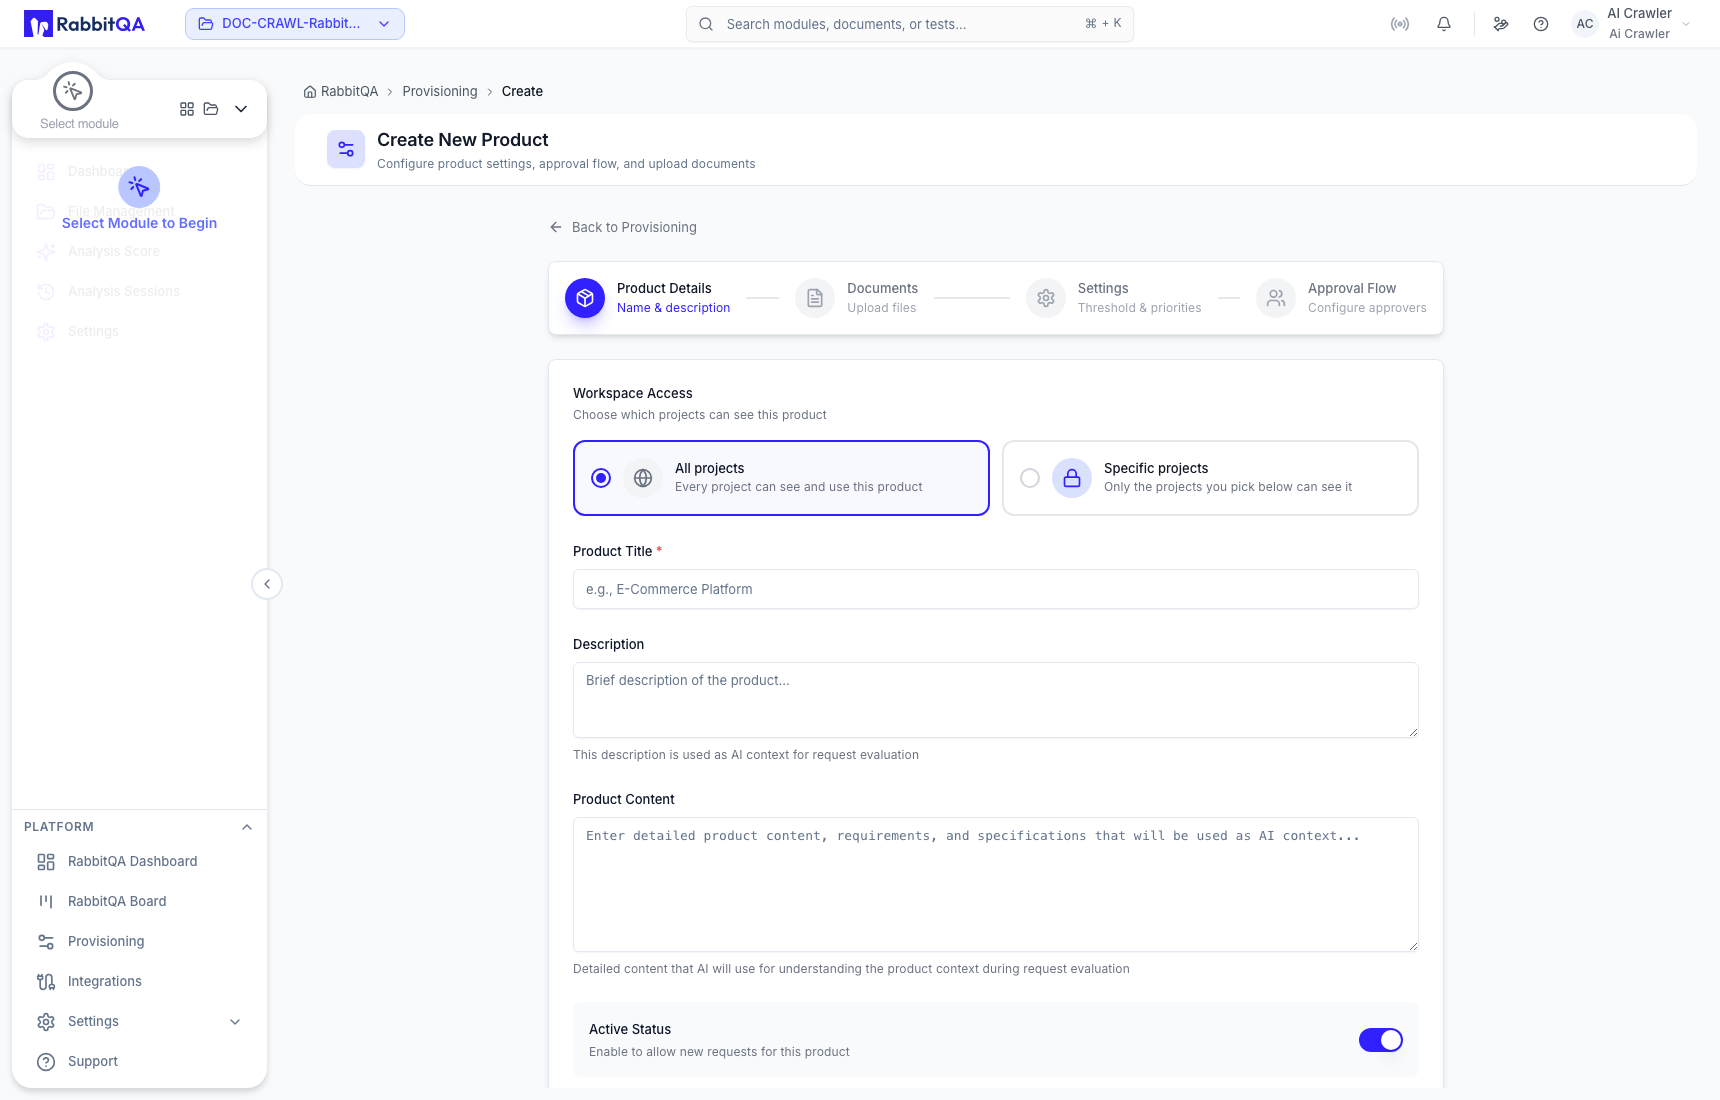This screenshot has width=1720, height=1100.
Task: Click the RabbitQA logo
Action: [x=84, y=24]
